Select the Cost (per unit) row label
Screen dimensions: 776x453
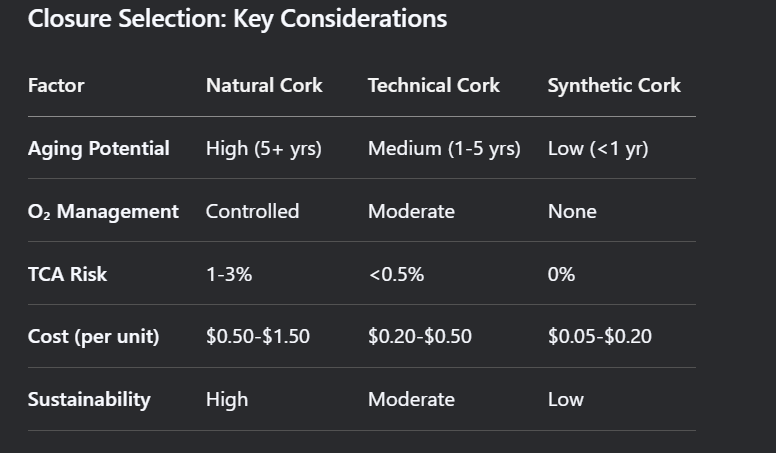point(94,337)
